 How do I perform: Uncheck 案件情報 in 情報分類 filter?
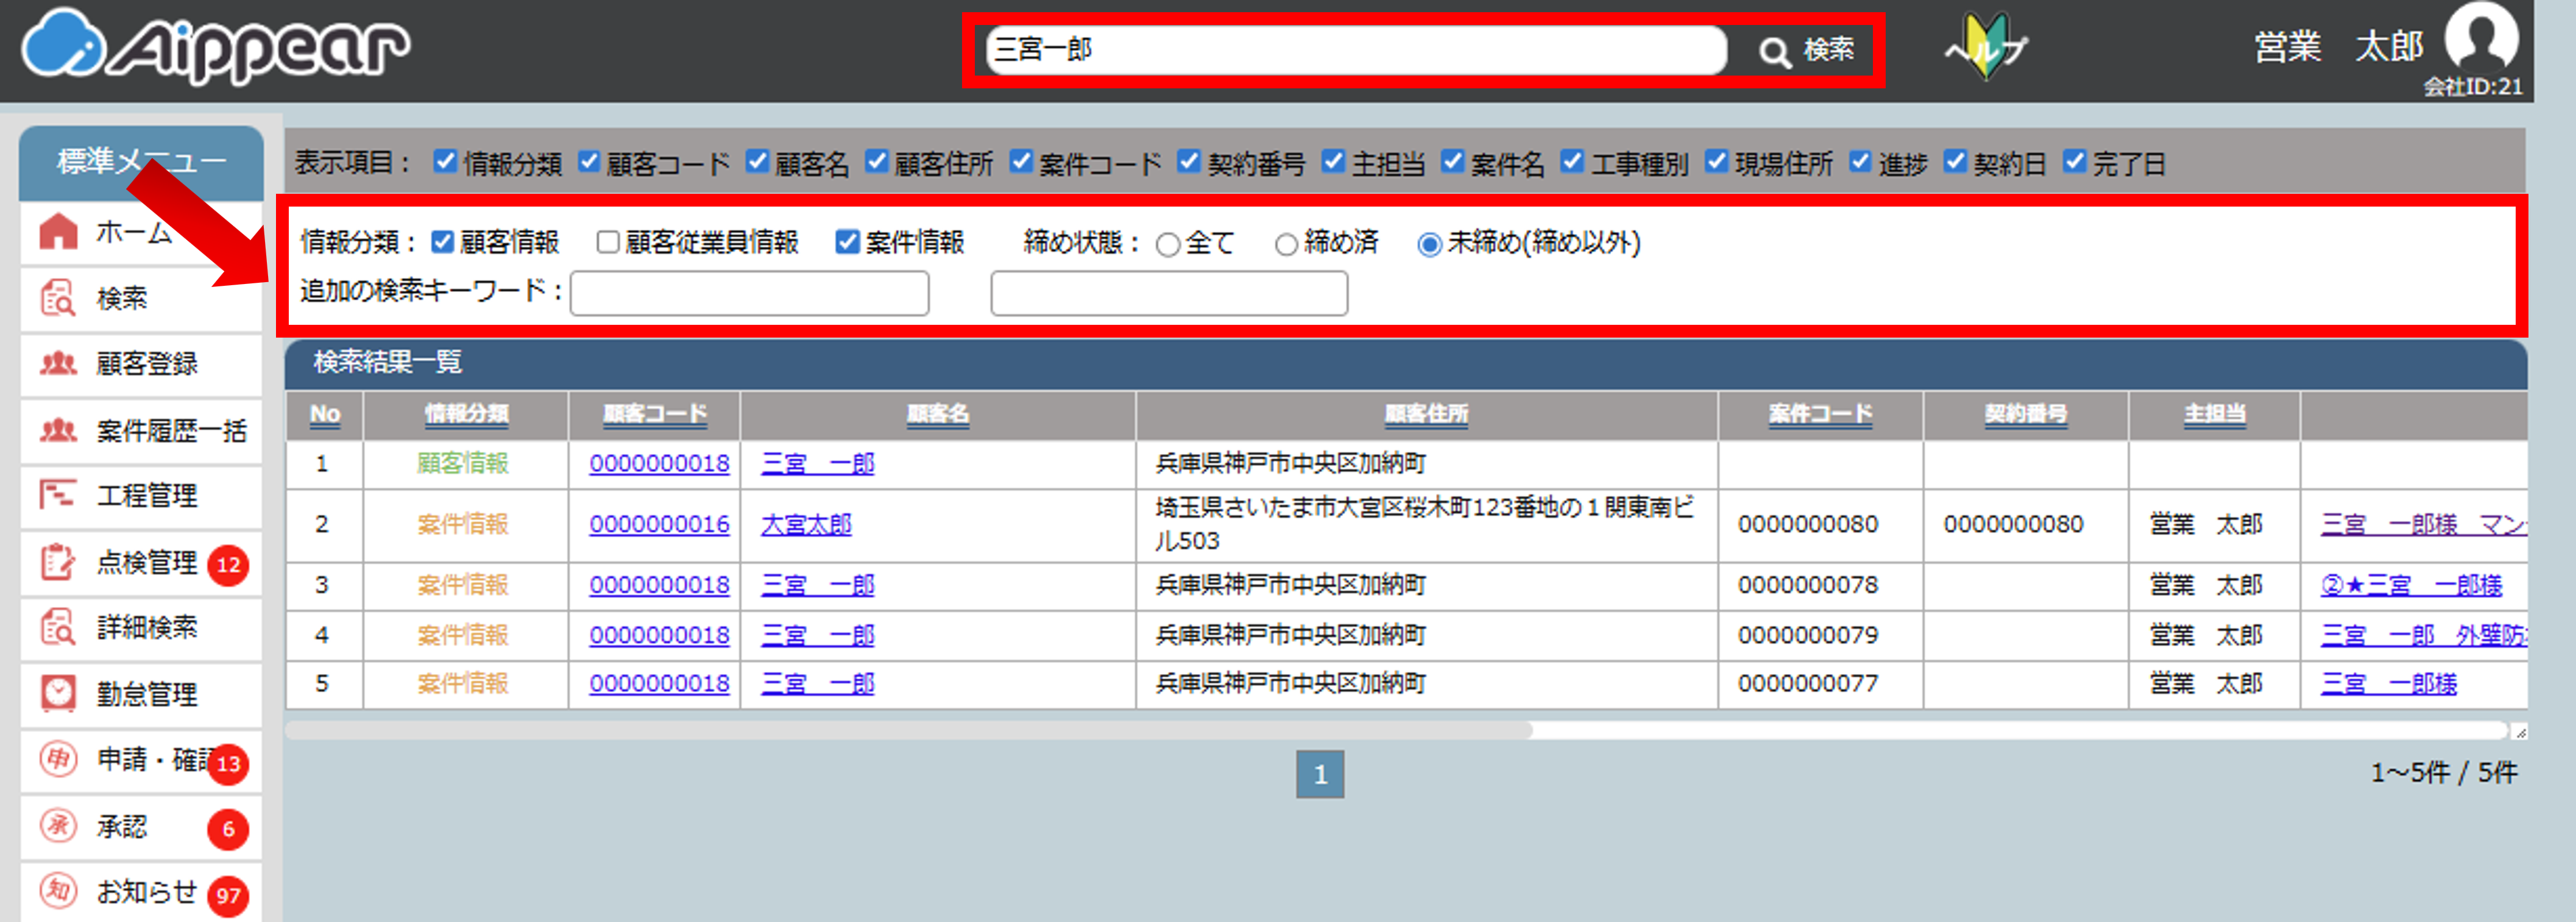click(847, 242)
